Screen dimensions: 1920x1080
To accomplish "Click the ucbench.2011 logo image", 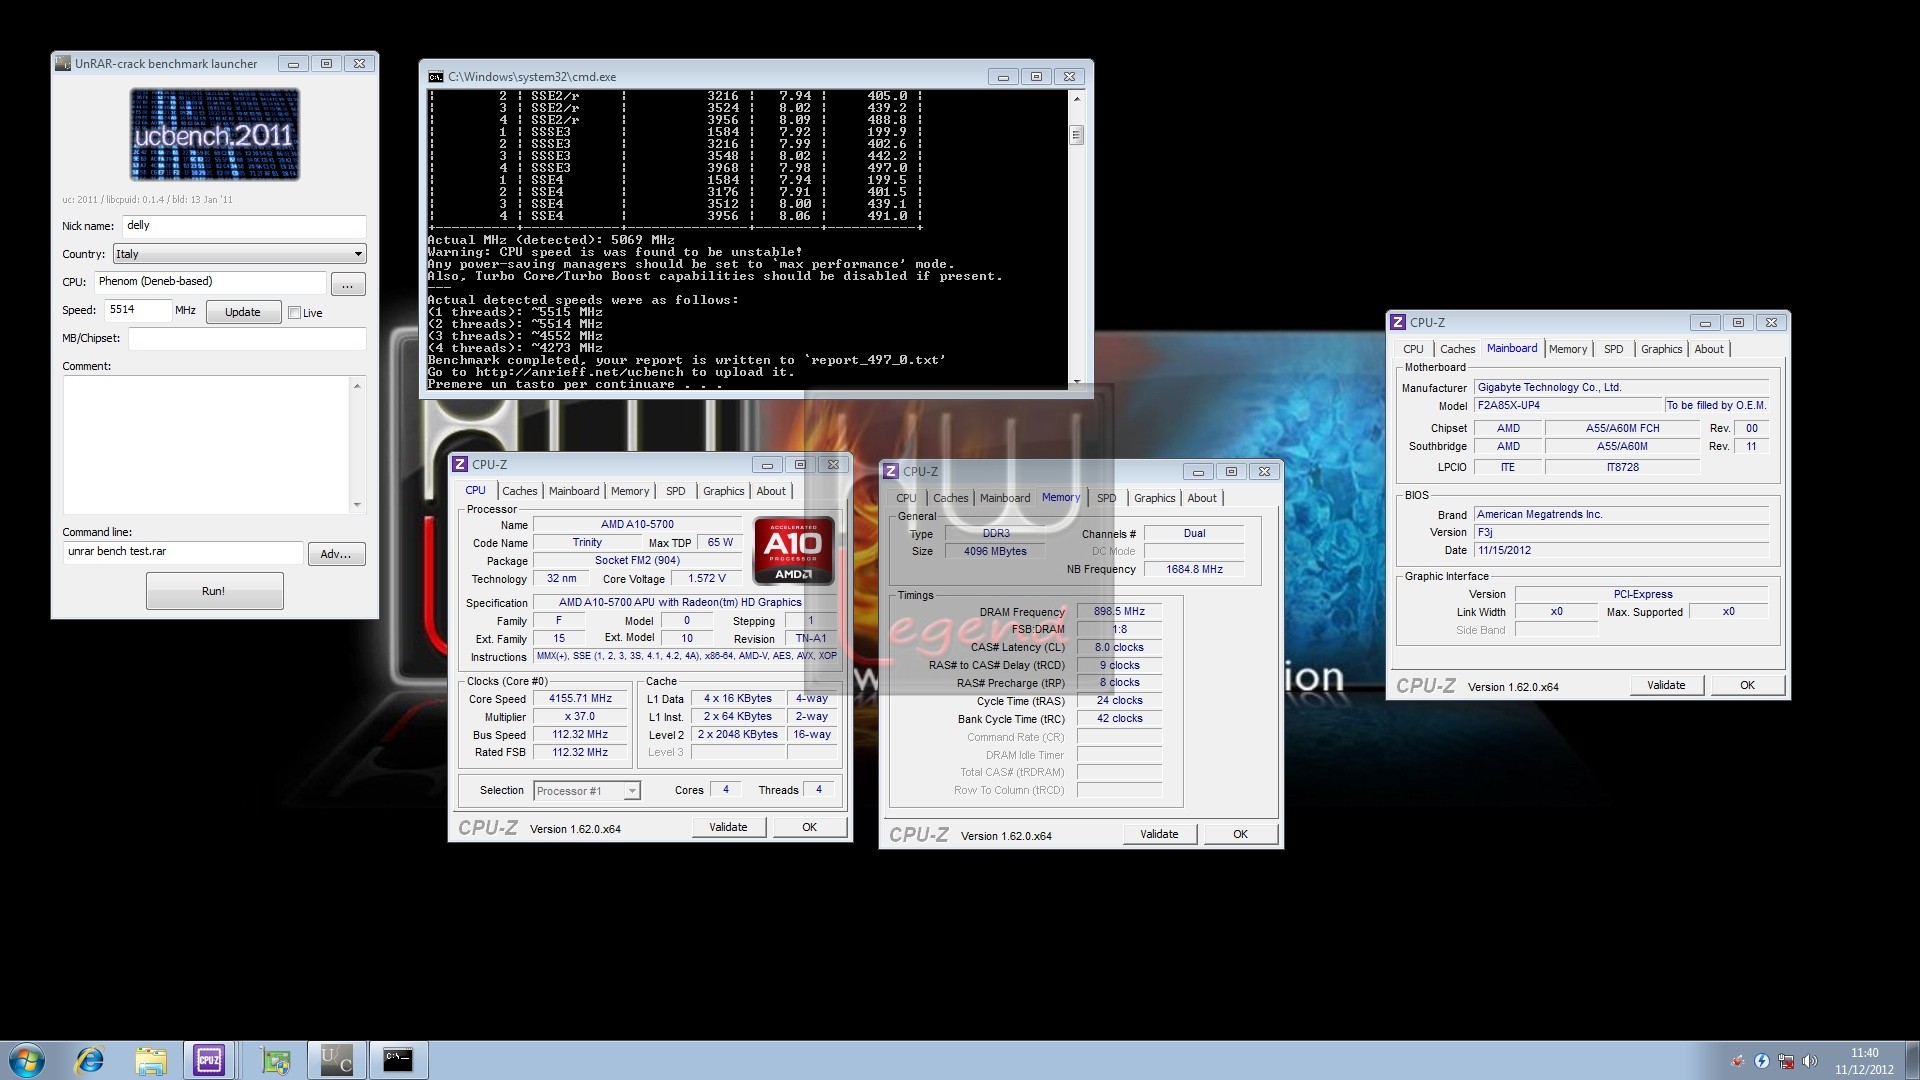I will point(214,134).
